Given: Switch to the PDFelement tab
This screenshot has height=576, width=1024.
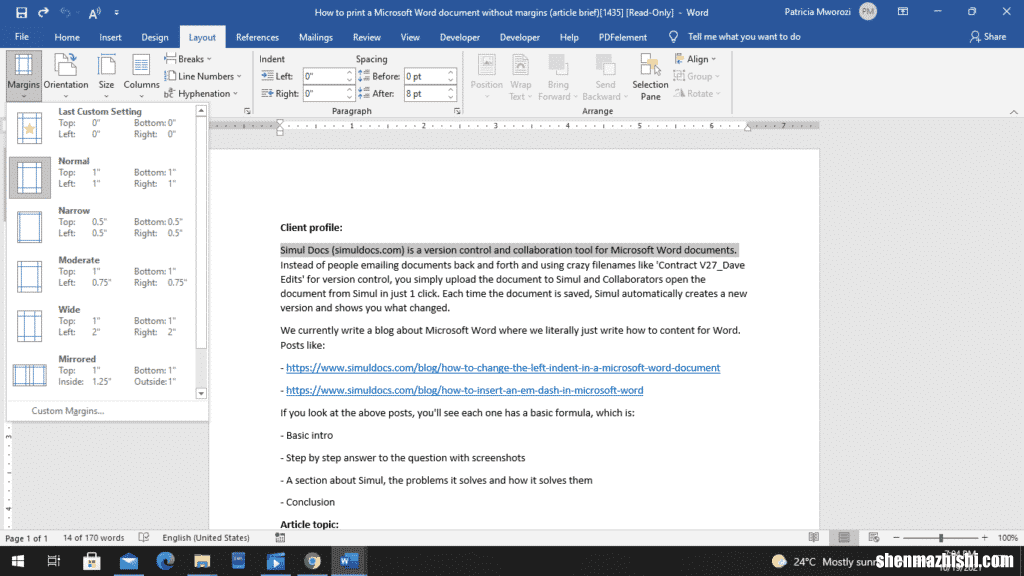Looking at the screenshot, I should pos(622,37).
